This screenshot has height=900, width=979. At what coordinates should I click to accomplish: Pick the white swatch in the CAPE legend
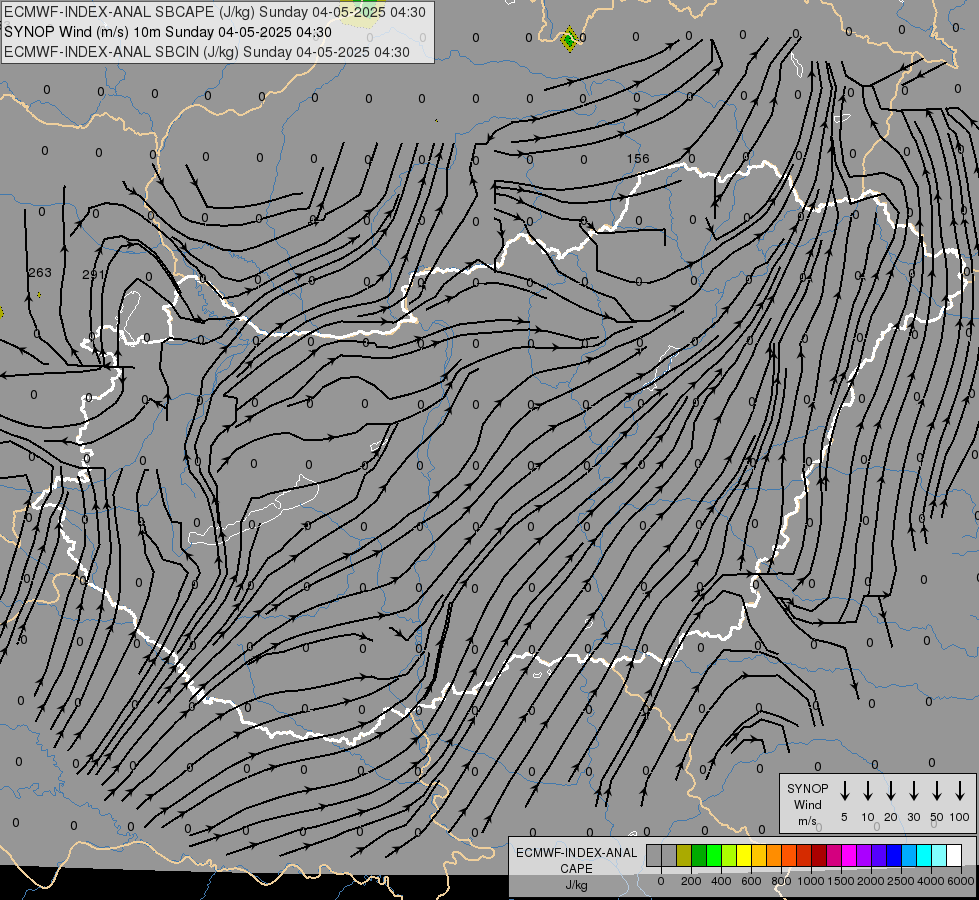(953, 855)
